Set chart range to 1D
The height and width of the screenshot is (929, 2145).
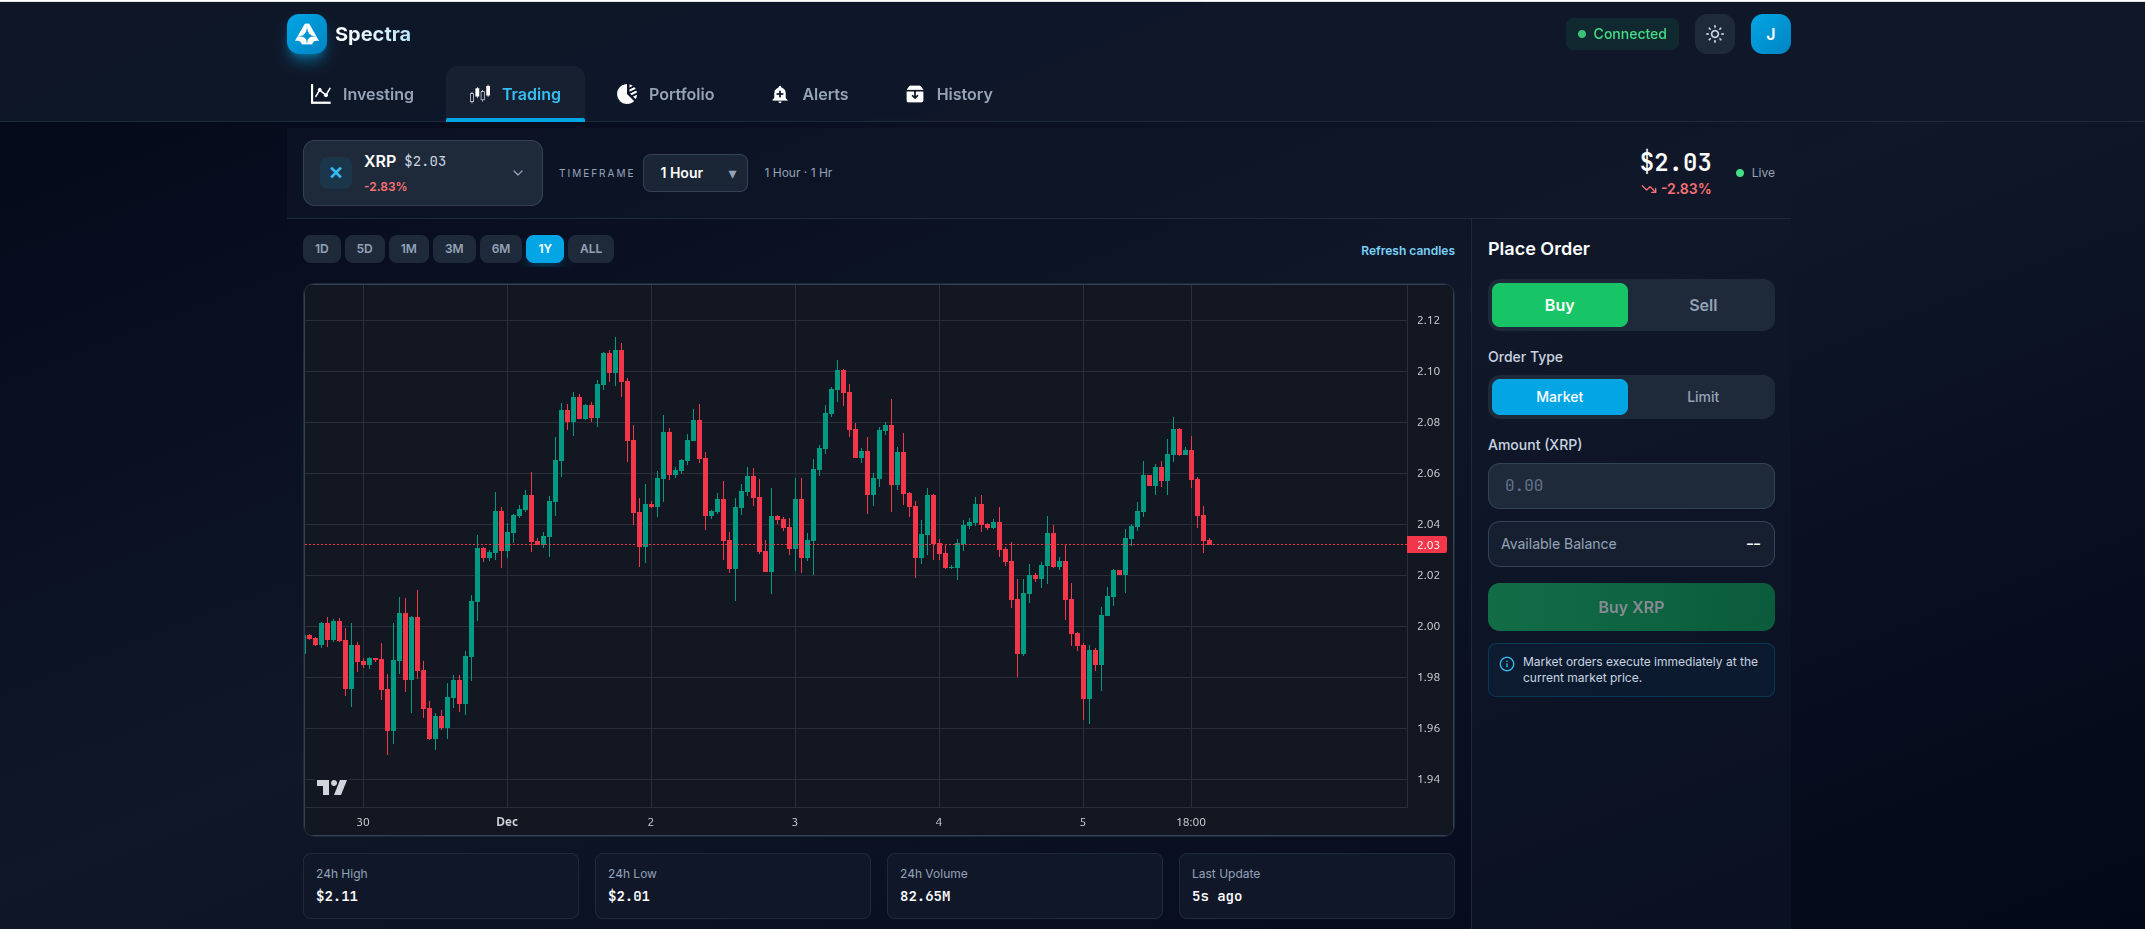322,249
